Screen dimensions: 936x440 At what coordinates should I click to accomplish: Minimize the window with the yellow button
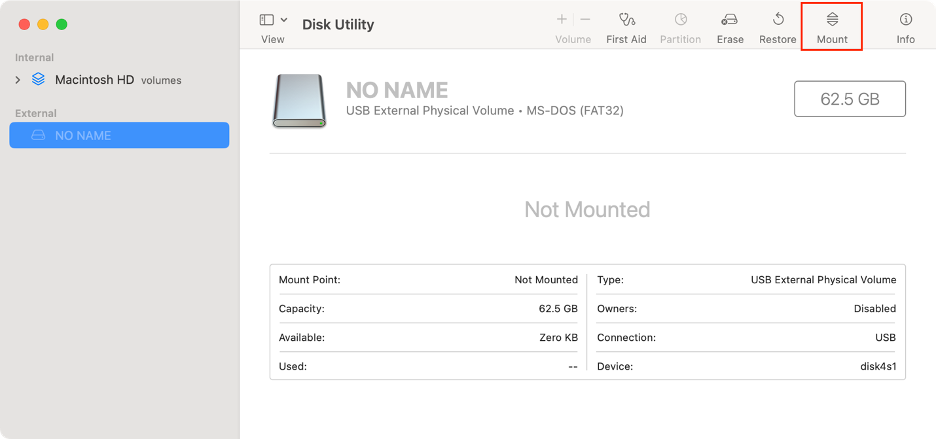(43, 24)
